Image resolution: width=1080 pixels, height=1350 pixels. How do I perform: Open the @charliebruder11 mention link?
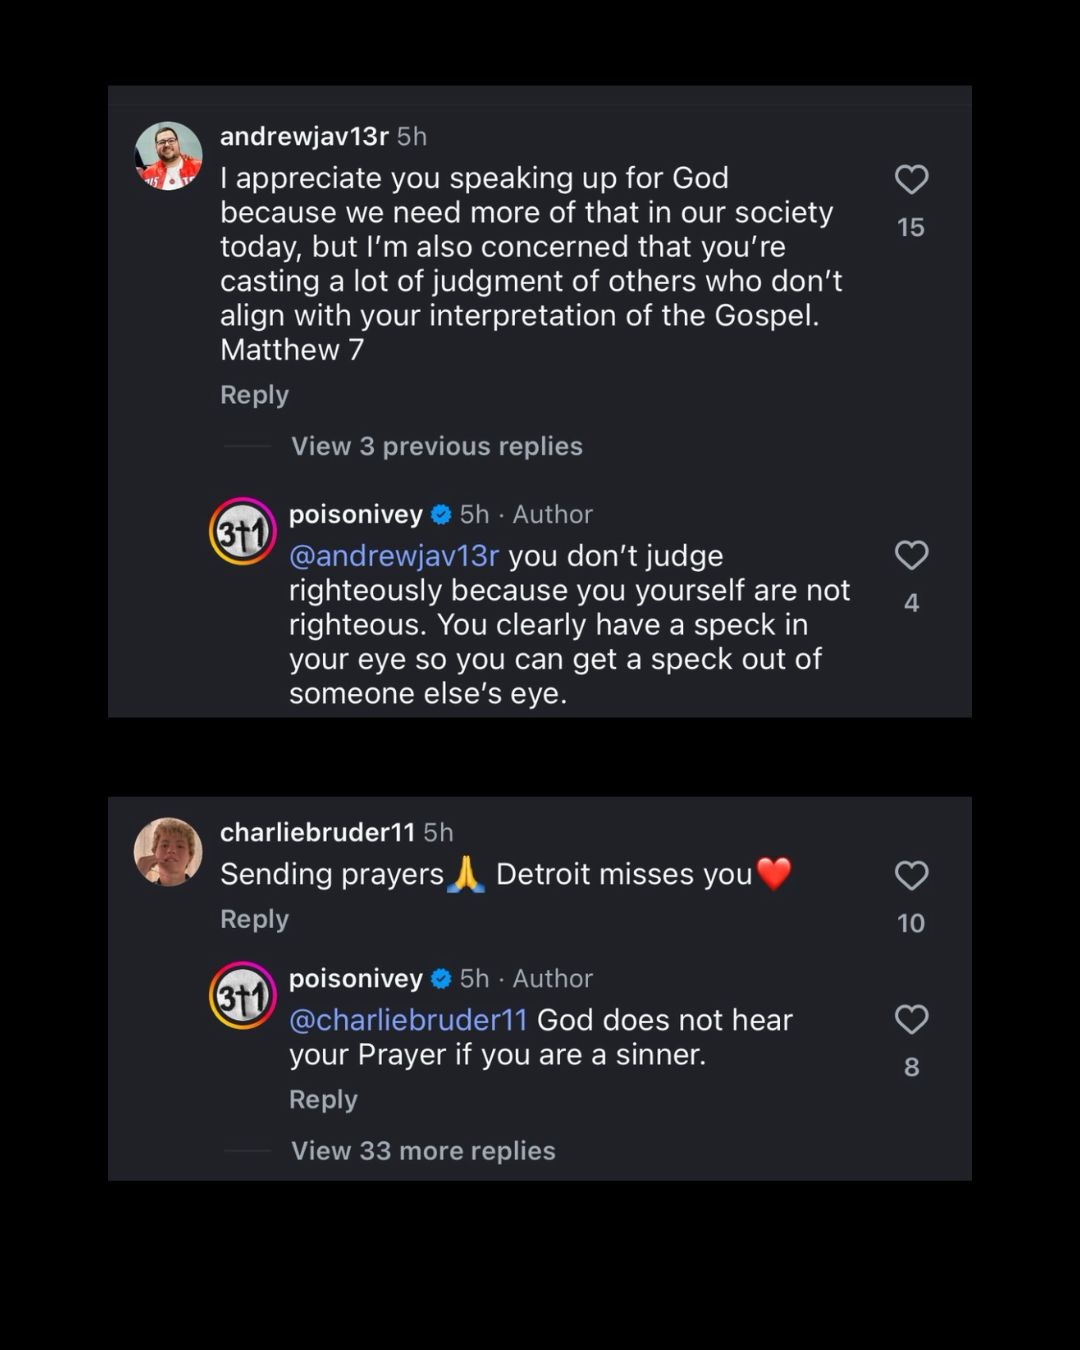pos(407,1020)
